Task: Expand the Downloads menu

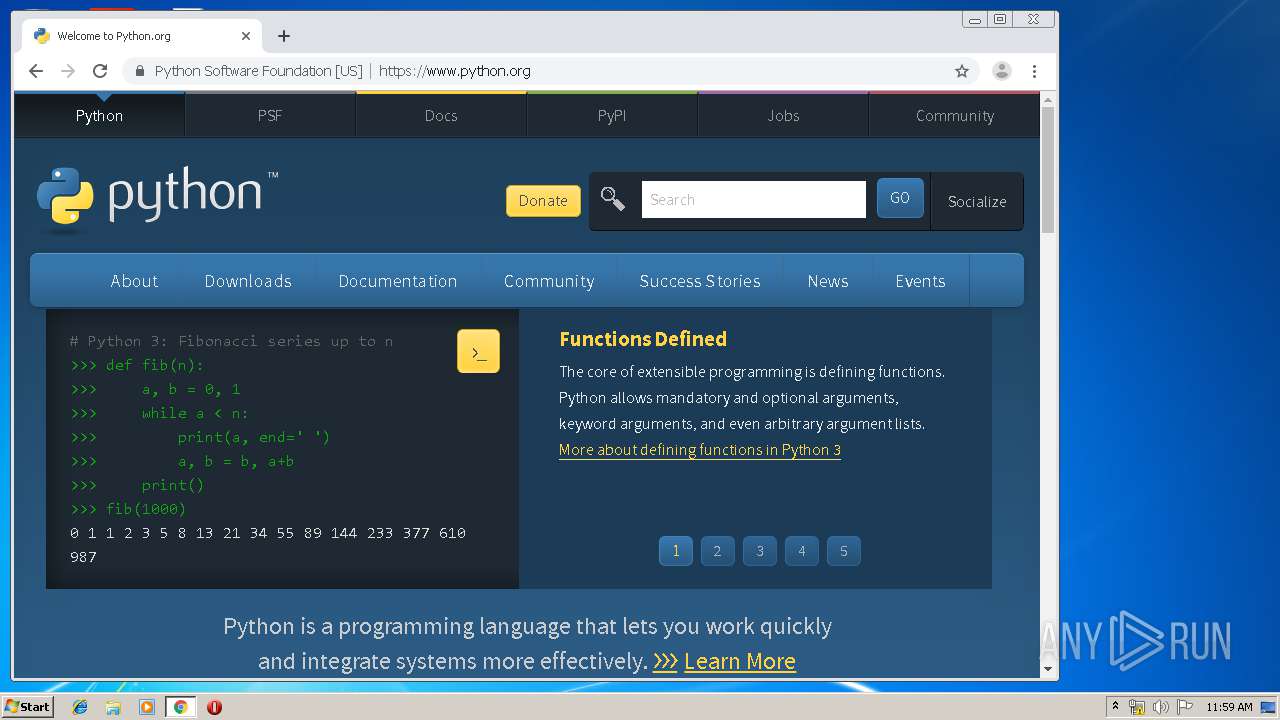Action: (x=248, y=281)
